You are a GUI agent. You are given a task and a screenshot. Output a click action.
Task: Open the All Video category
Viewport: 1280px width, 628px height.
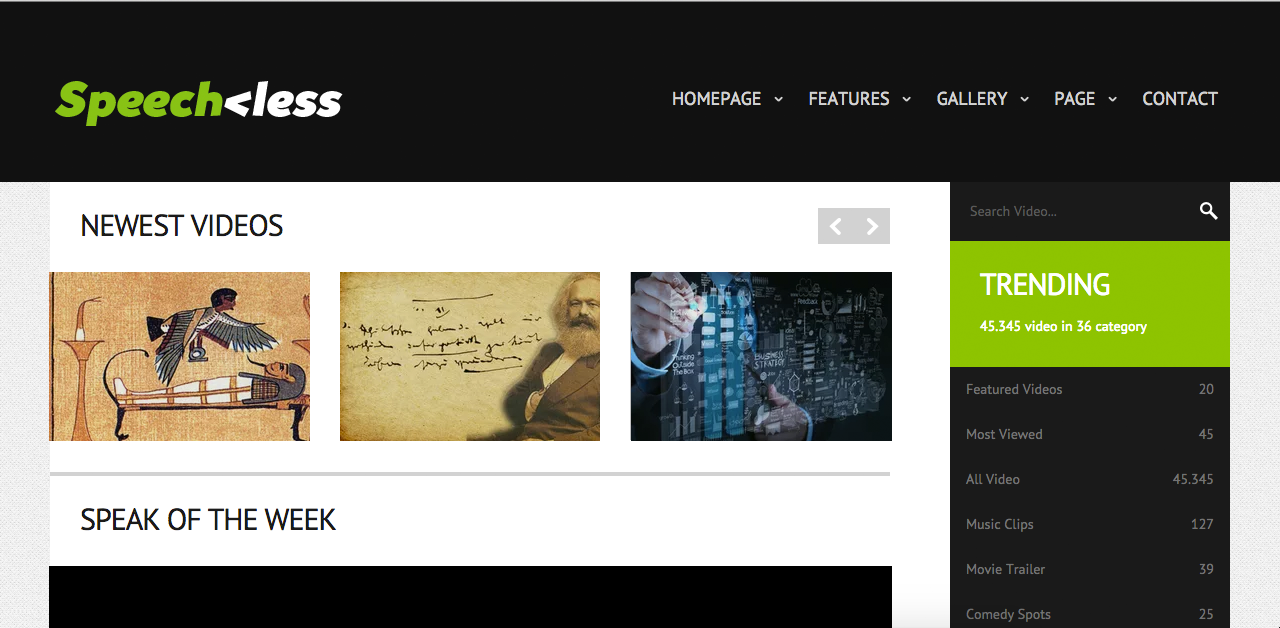pos(1090,479)
